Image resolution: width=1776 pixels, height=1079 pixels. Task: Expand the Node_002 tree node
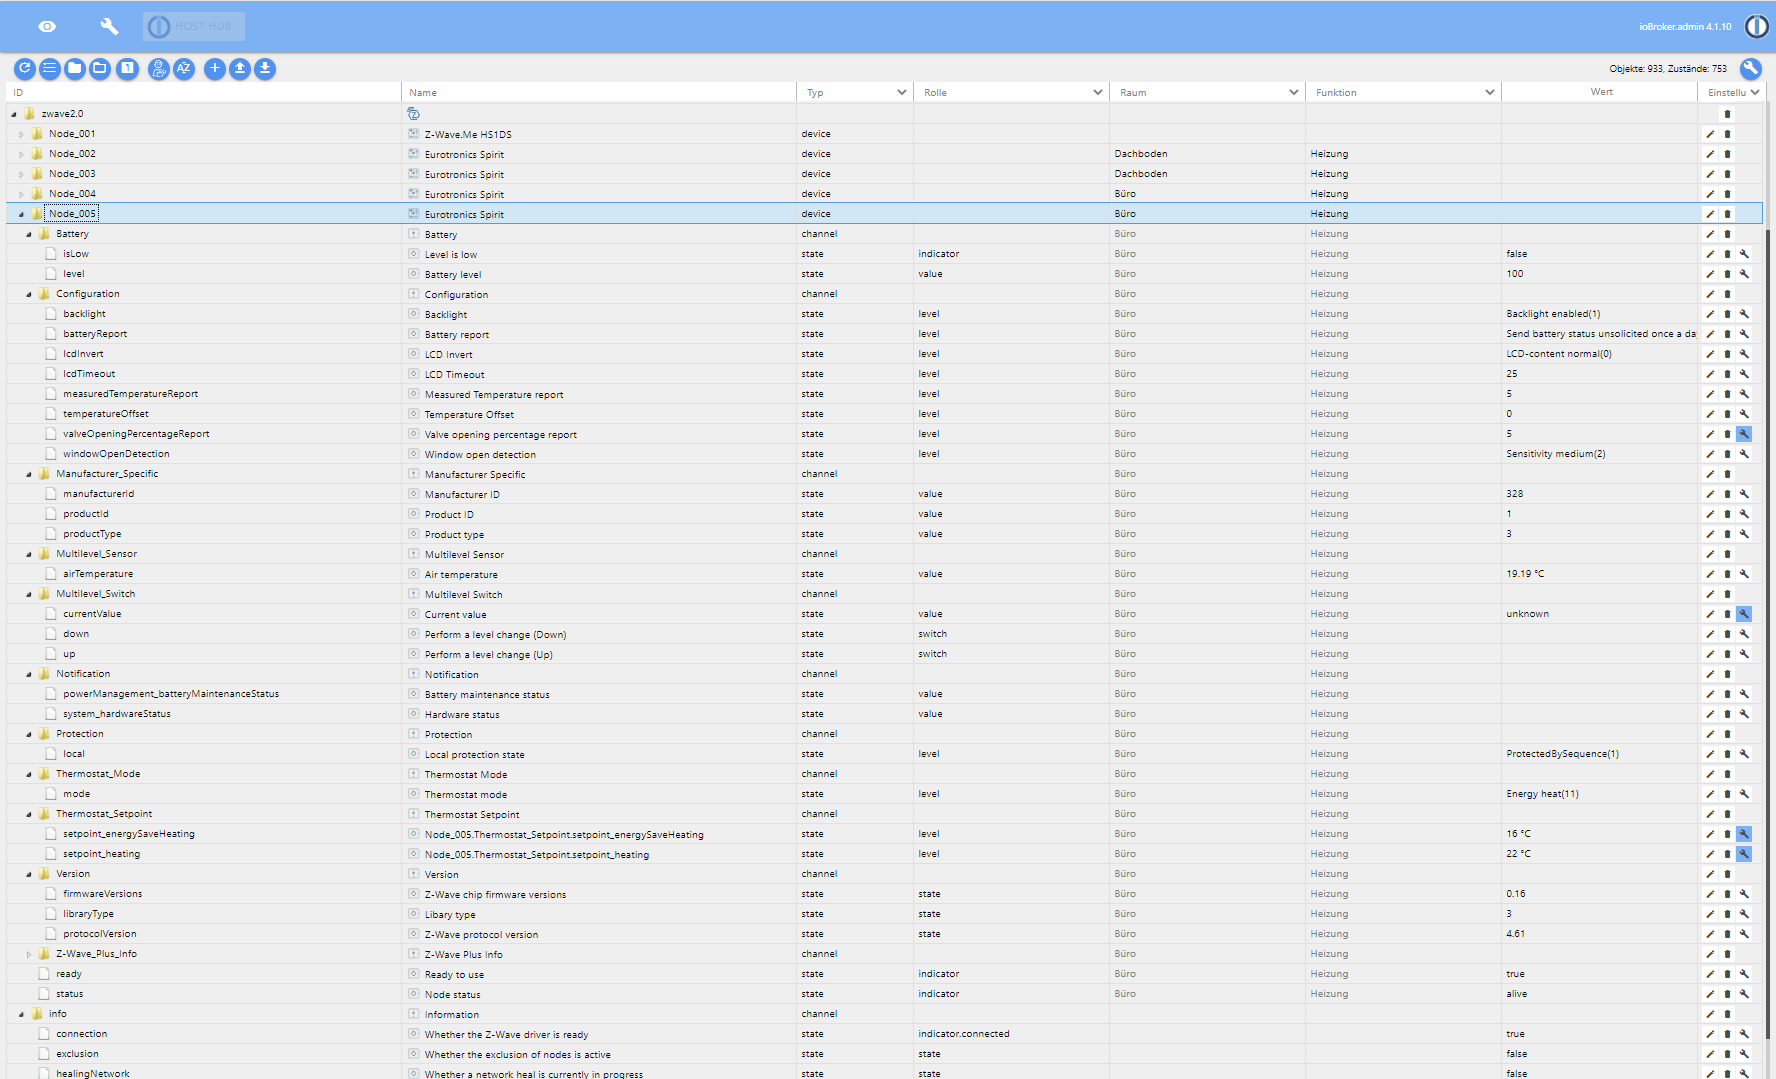click(21, 154)
